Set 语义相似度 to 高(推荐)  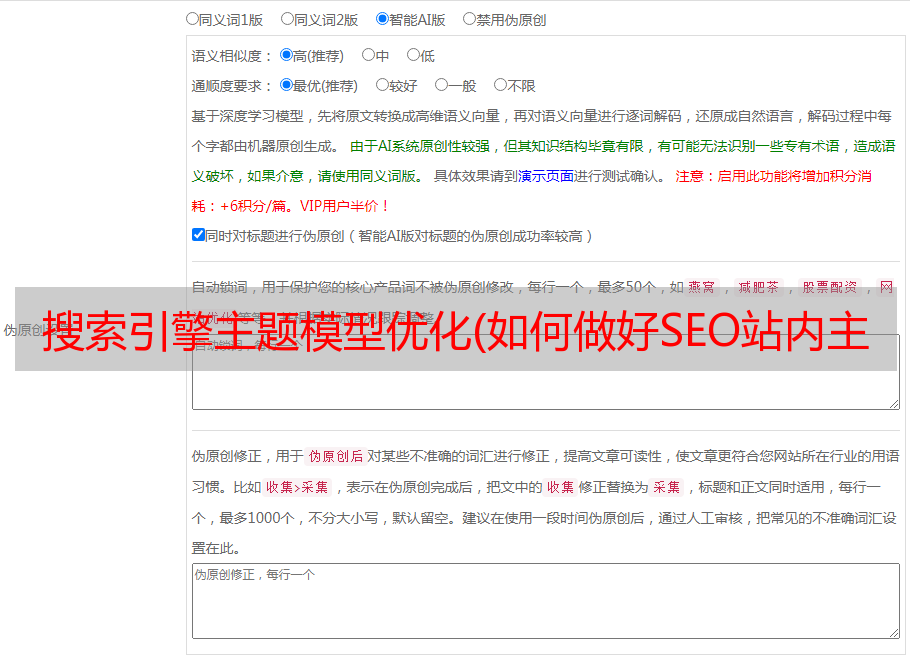[x=286, y=55]
